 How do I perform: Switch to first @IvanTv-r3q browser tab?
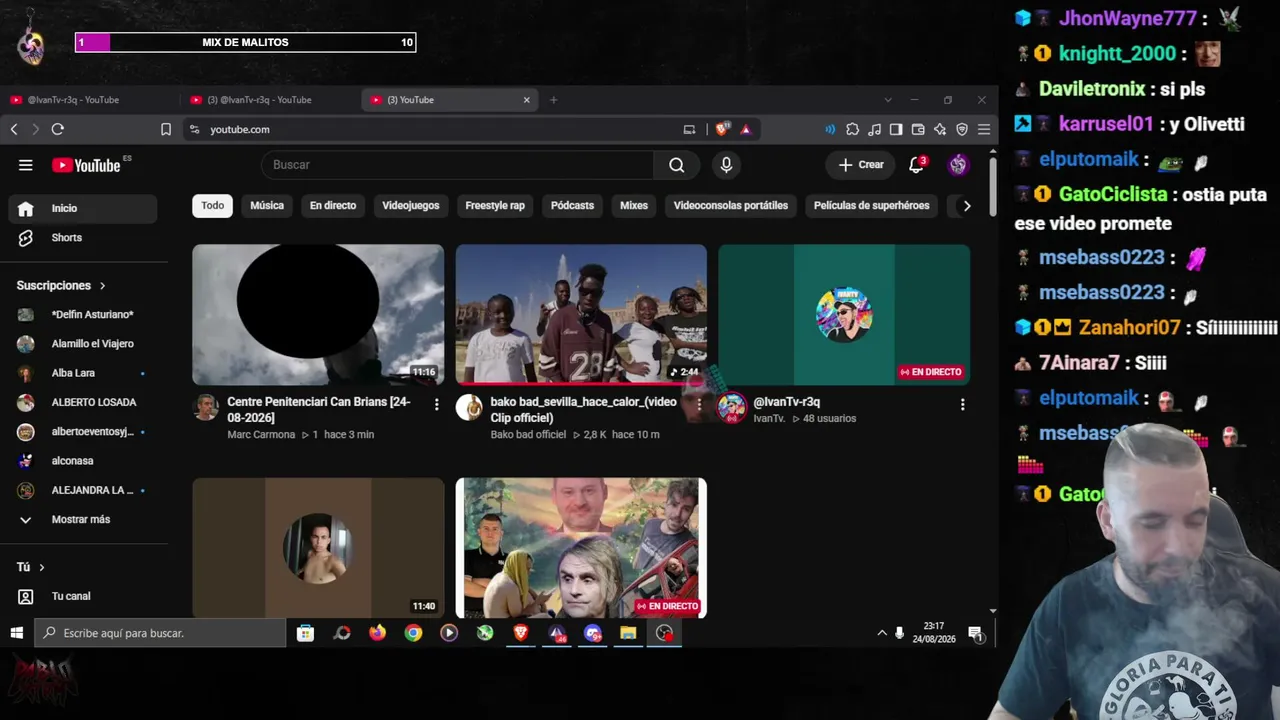pyautogui.click(x=90, y=100)
